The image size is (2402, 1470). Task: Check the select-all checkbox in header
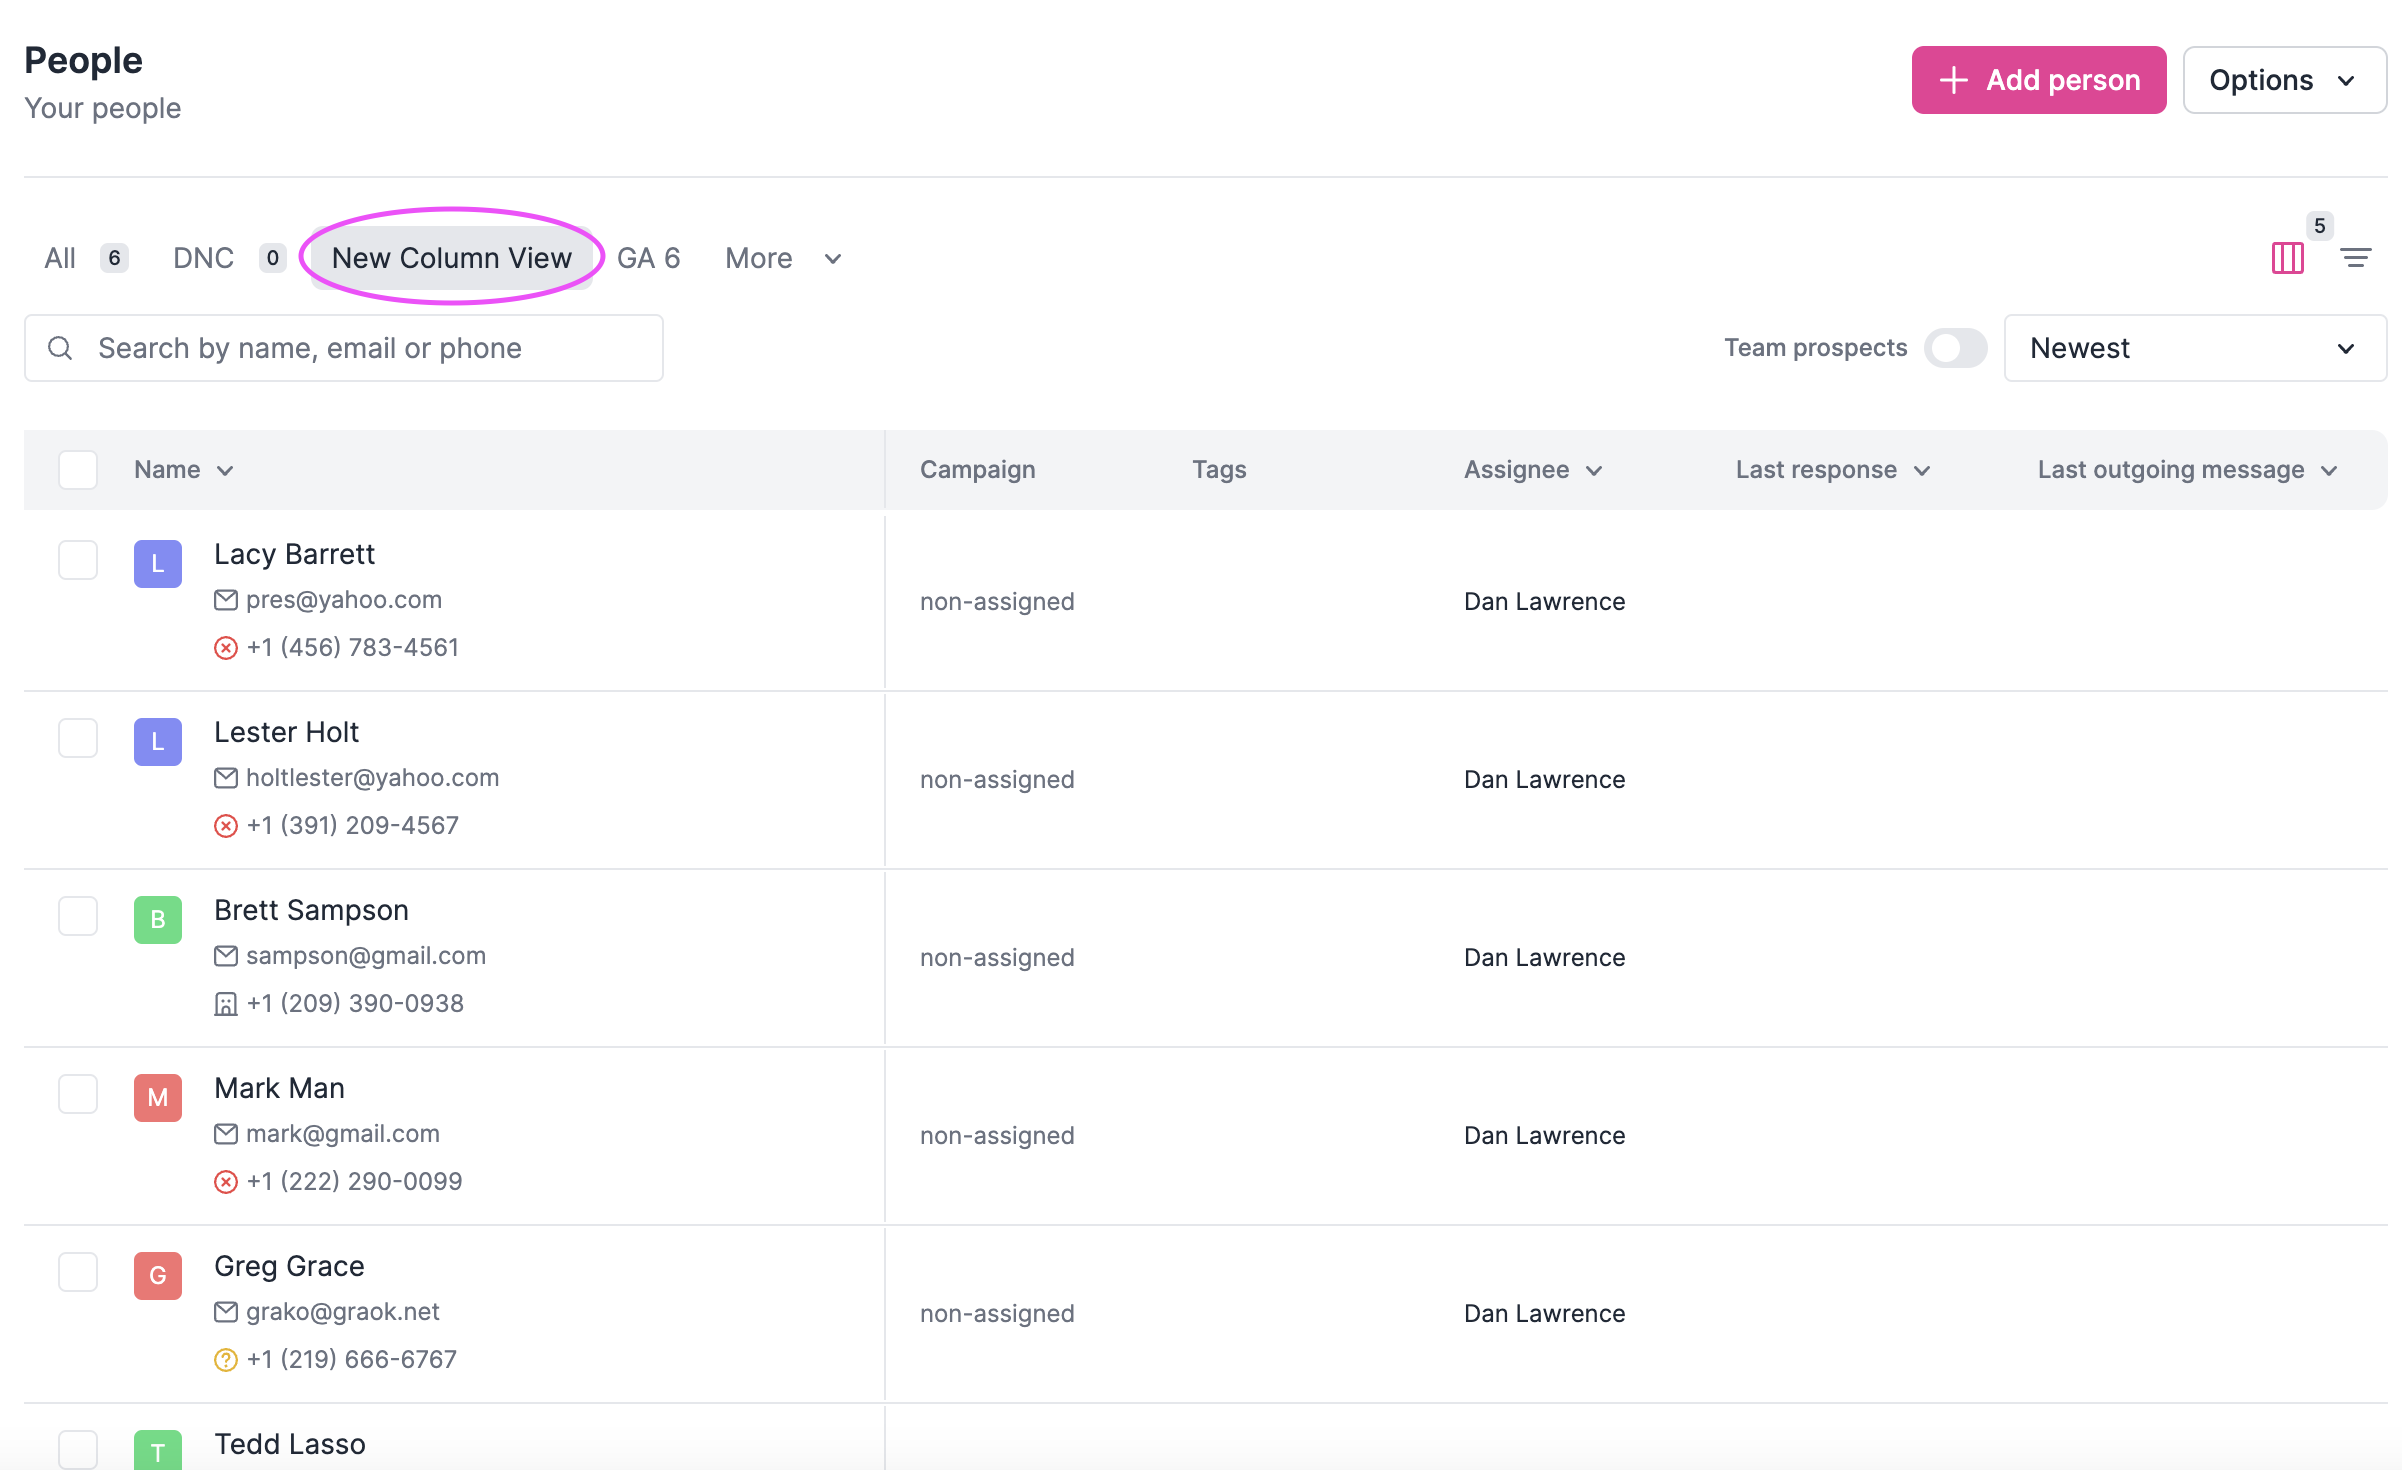click(x=78, y=470)
